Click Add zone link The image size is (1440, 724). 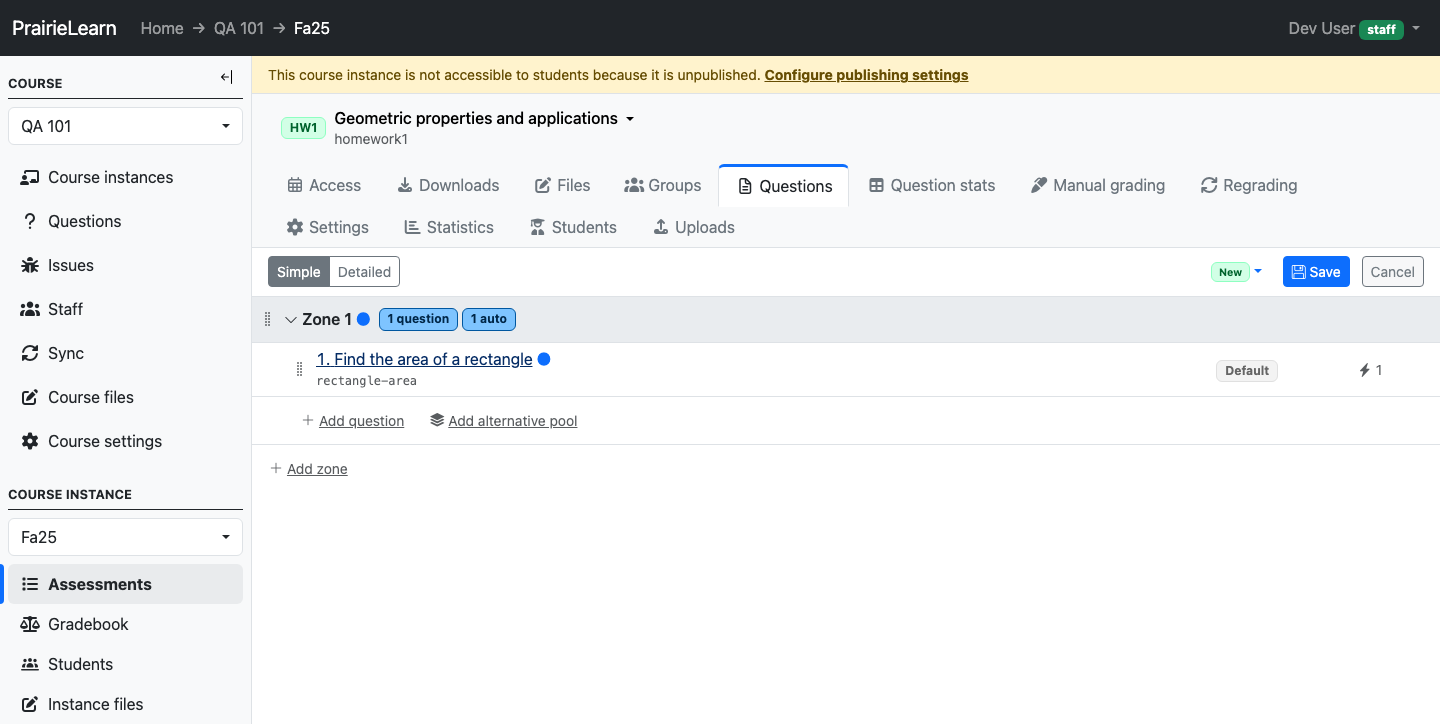(x=317, y=469)
